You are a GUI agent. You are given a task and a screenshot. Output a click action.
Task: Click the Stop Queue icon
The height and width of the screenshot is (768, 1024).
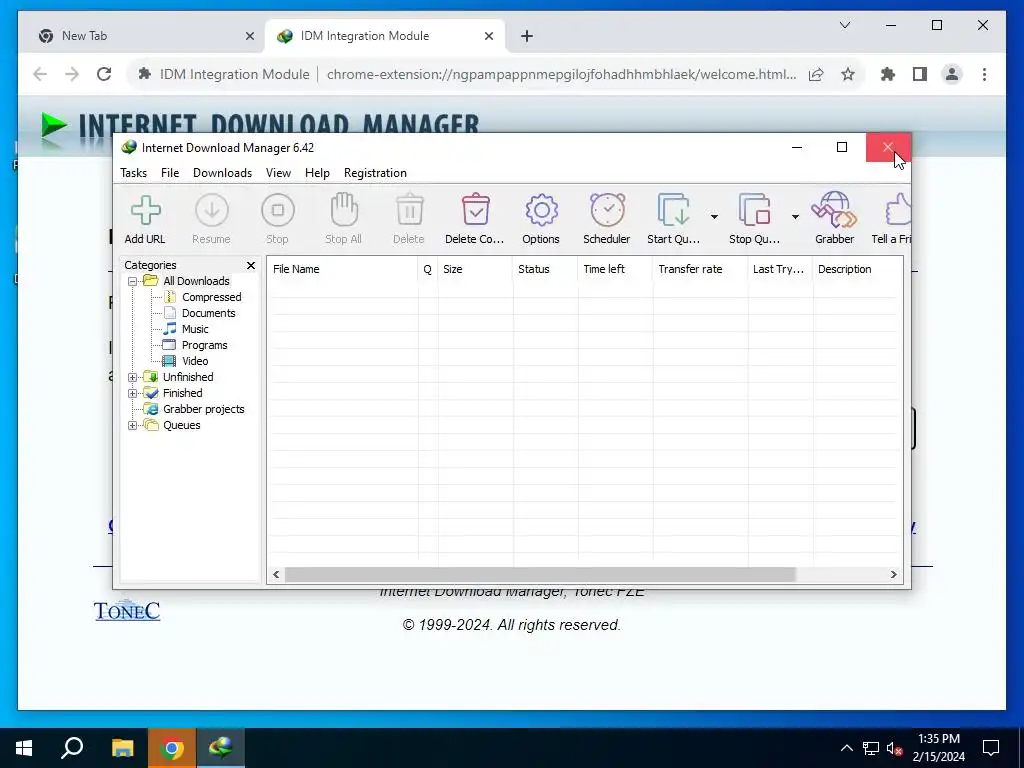pyautogui.click(x=754, y=210)
